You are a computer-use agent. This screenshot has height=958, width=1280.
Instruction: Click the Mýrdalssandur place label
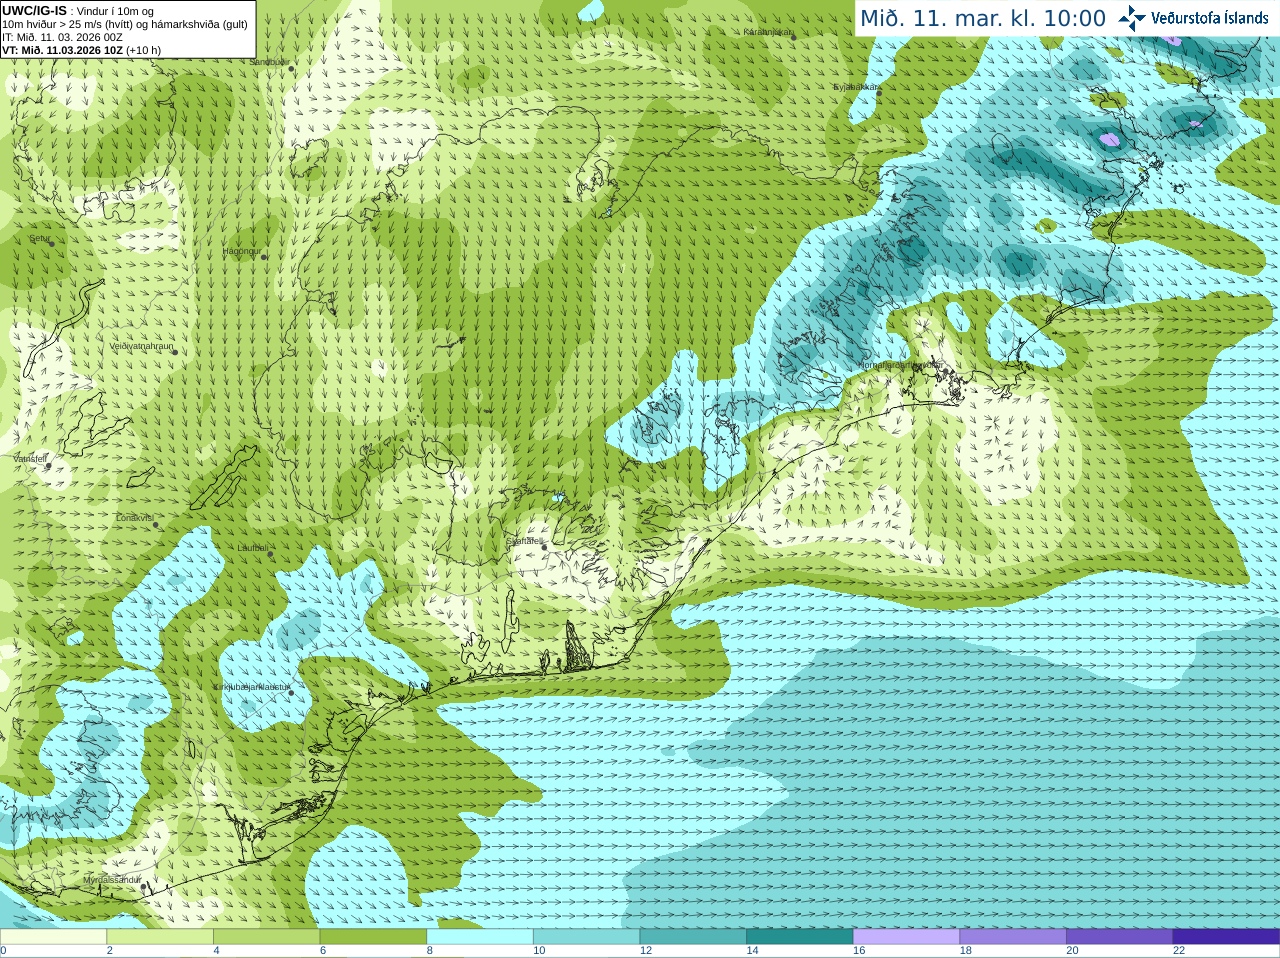tap(112, 880)
